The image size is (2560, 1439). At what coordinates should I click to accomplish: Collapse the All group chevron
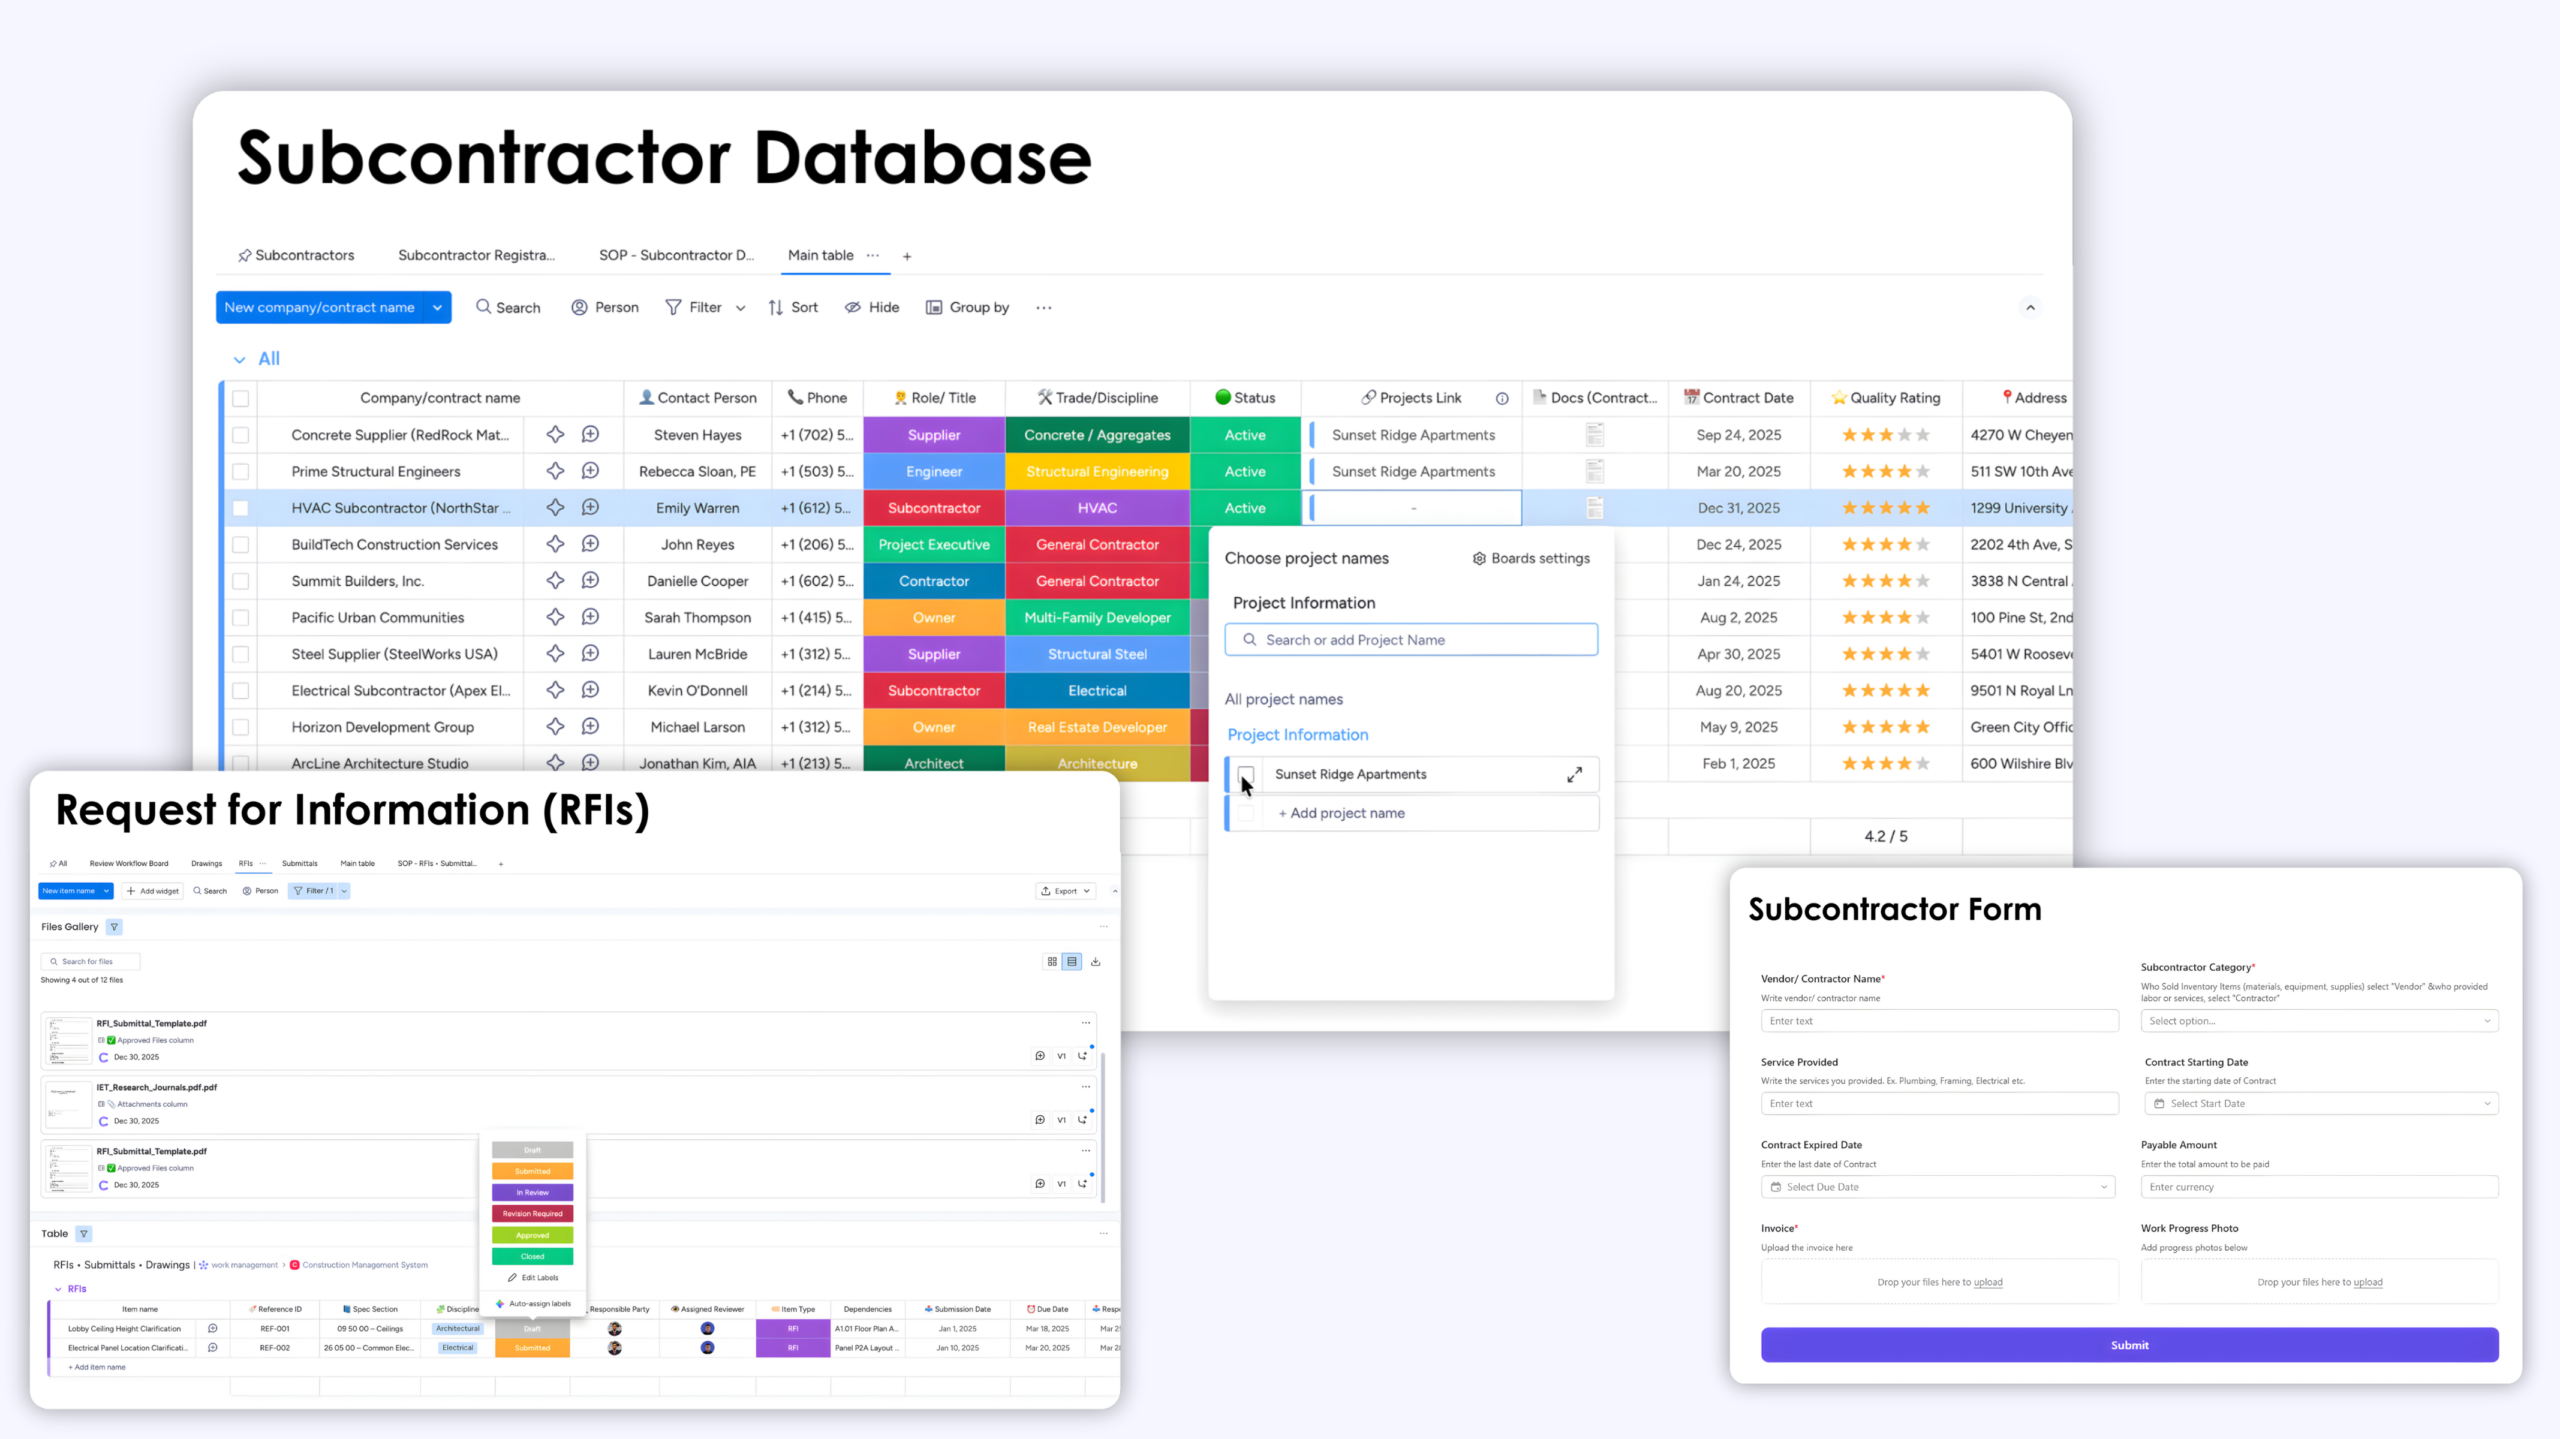(239, 359)
